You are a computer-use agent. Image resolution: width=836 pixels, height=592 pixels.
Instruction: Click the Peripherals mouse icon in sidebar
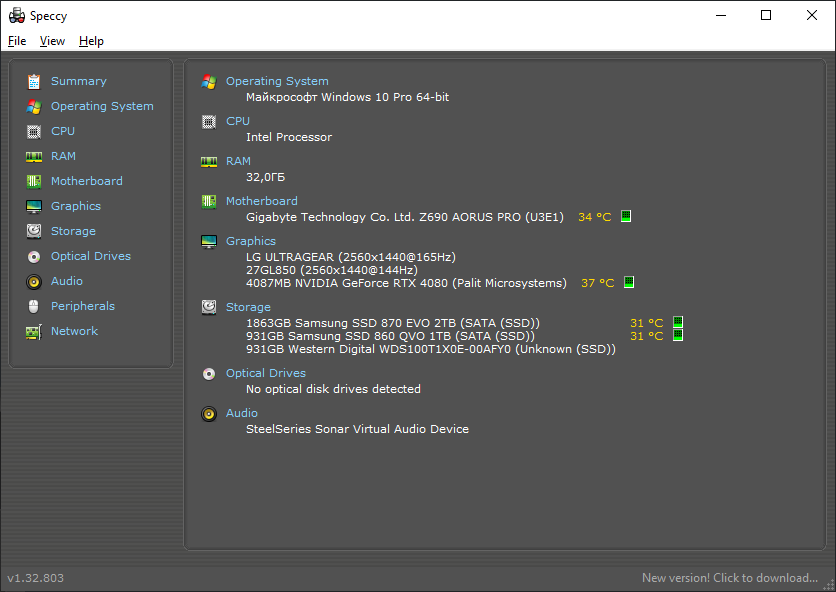[x=34, y=306]
